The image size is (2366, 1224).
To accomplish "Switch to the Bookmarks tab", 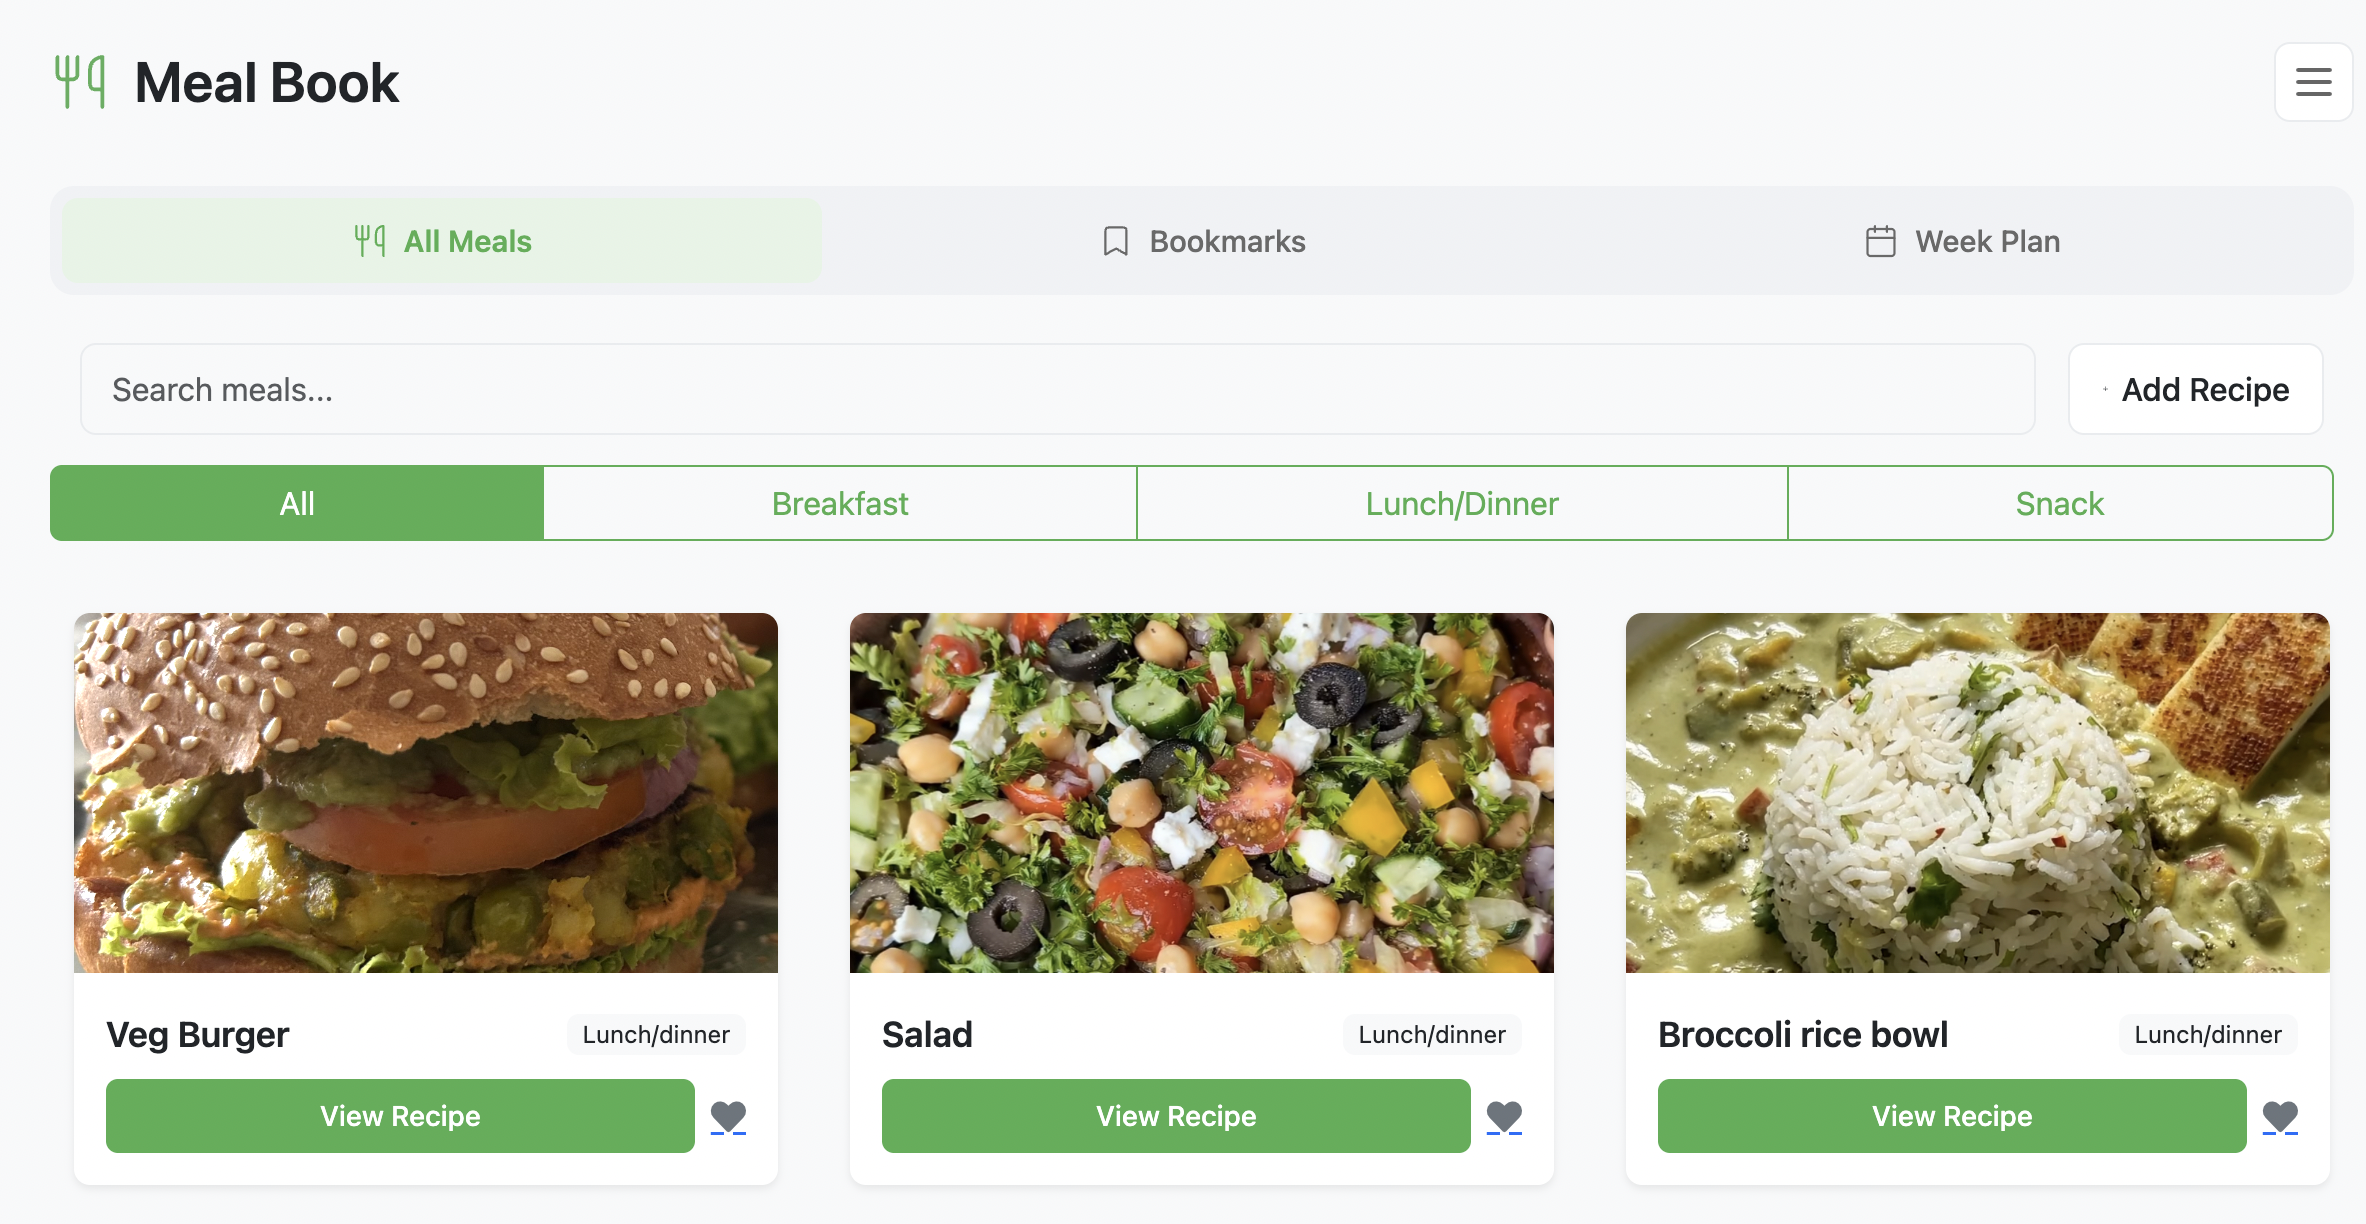I will 1204,241.
